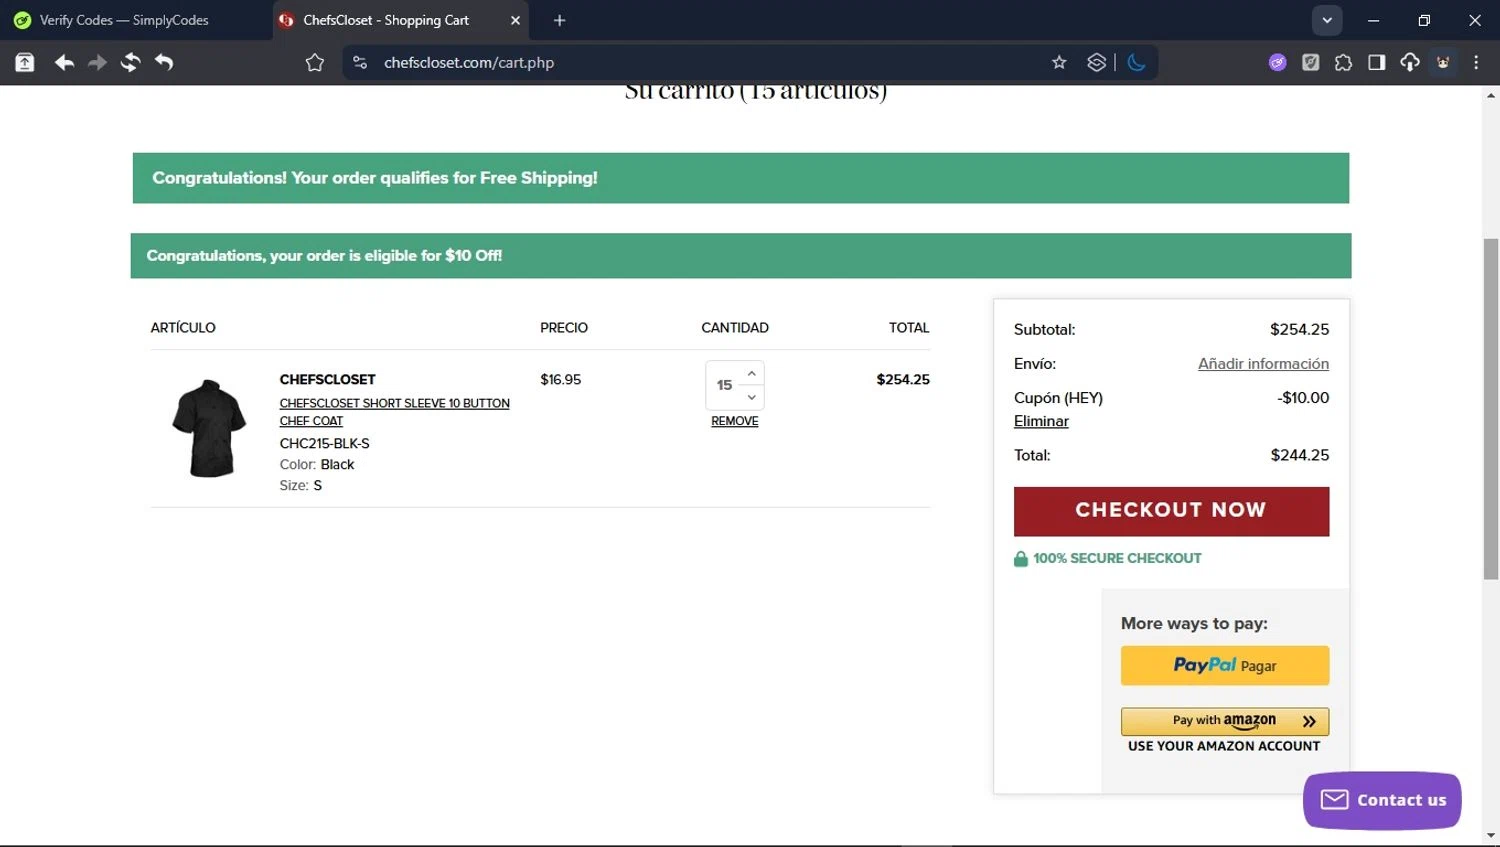Open the browser three-dot menu
The height and width of the screenshot is (847, 1500).
(x=1476, y=63)
